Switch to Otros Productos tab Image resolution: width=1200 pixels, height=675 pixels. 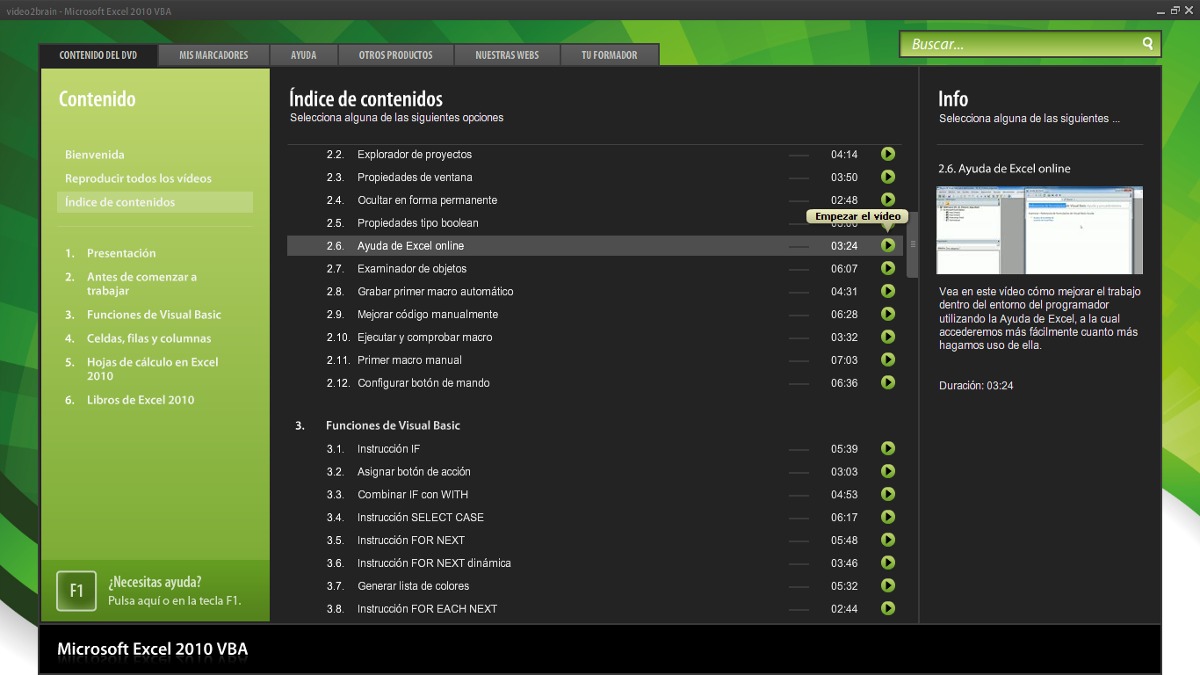396,55
